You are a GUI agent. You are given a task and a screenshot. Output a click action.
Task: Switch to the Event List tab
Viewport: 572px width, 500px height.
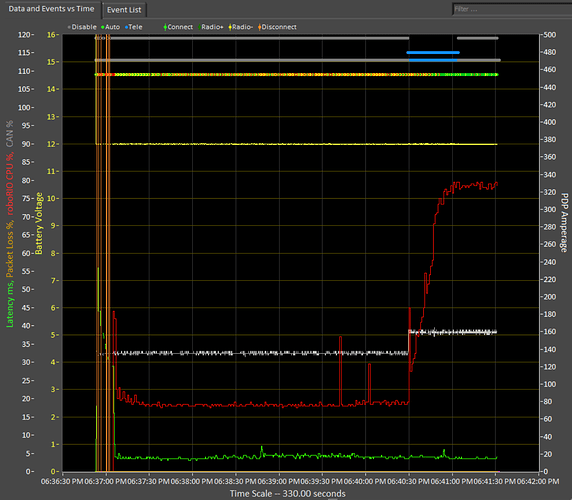point(124,10)
